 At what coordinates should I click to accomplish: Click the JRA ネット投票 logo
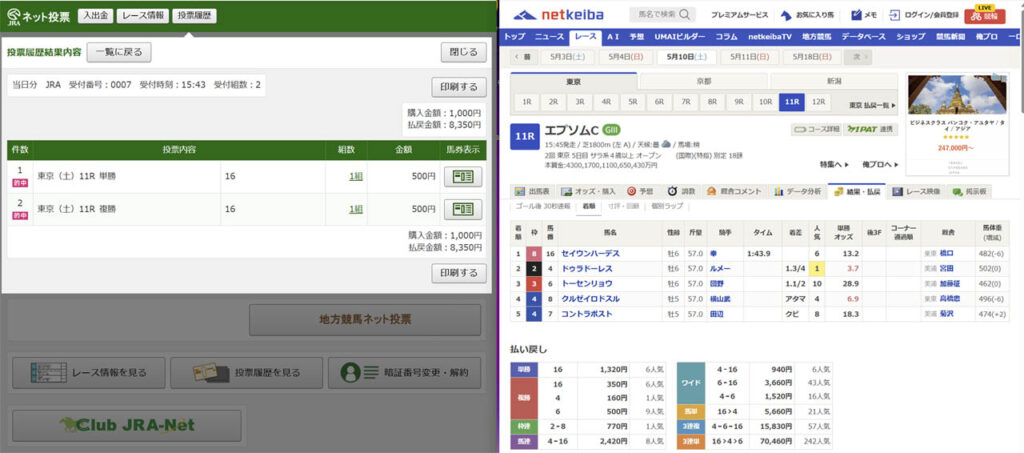[x=39, y=16]
